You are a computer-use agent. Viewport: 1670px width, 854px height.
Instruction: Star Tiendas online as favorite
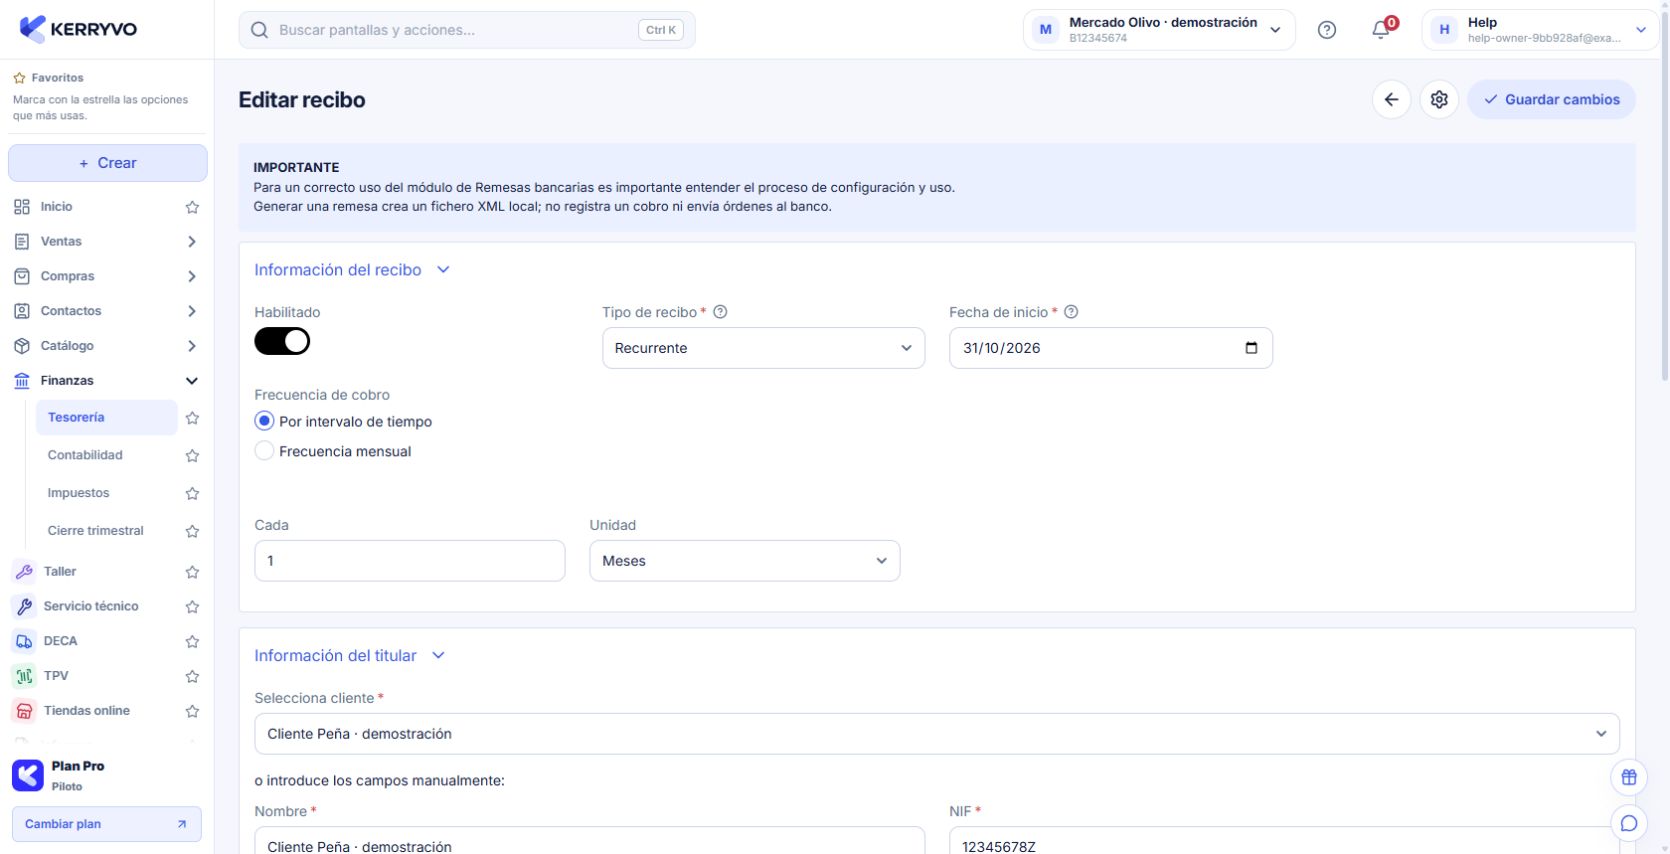[x=192, y=712]
